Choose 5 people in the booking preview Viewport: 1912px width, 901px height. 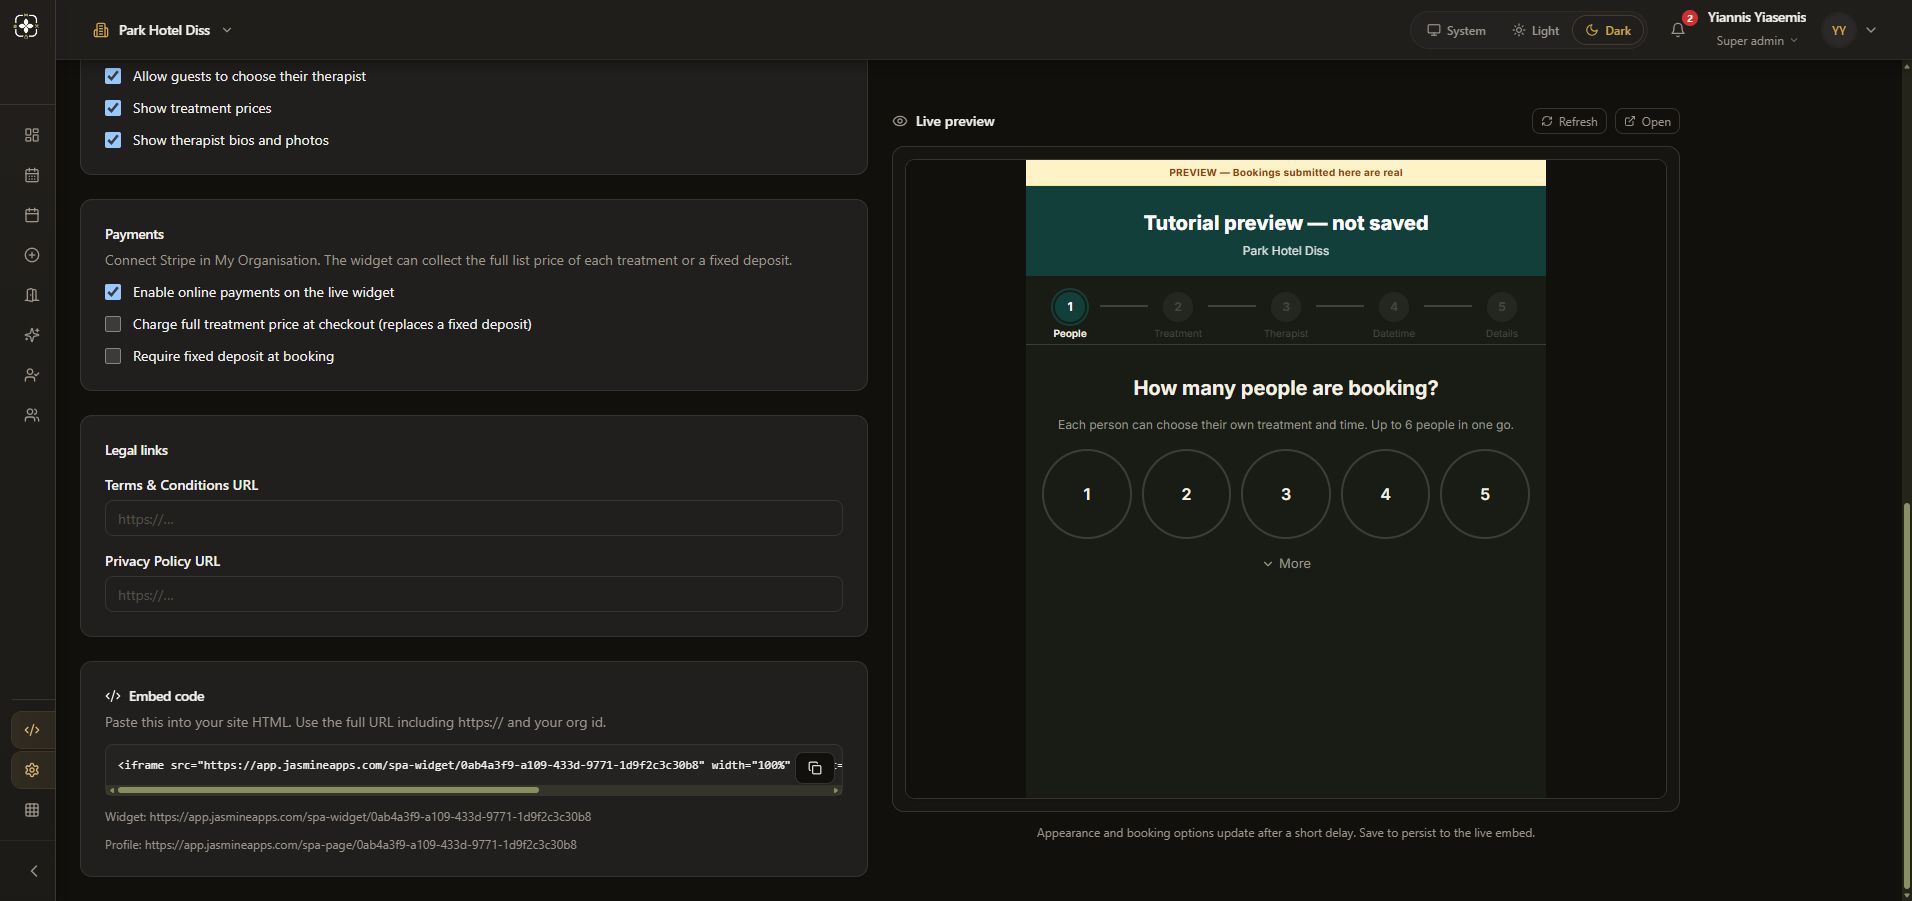(x=1485, y=494)
